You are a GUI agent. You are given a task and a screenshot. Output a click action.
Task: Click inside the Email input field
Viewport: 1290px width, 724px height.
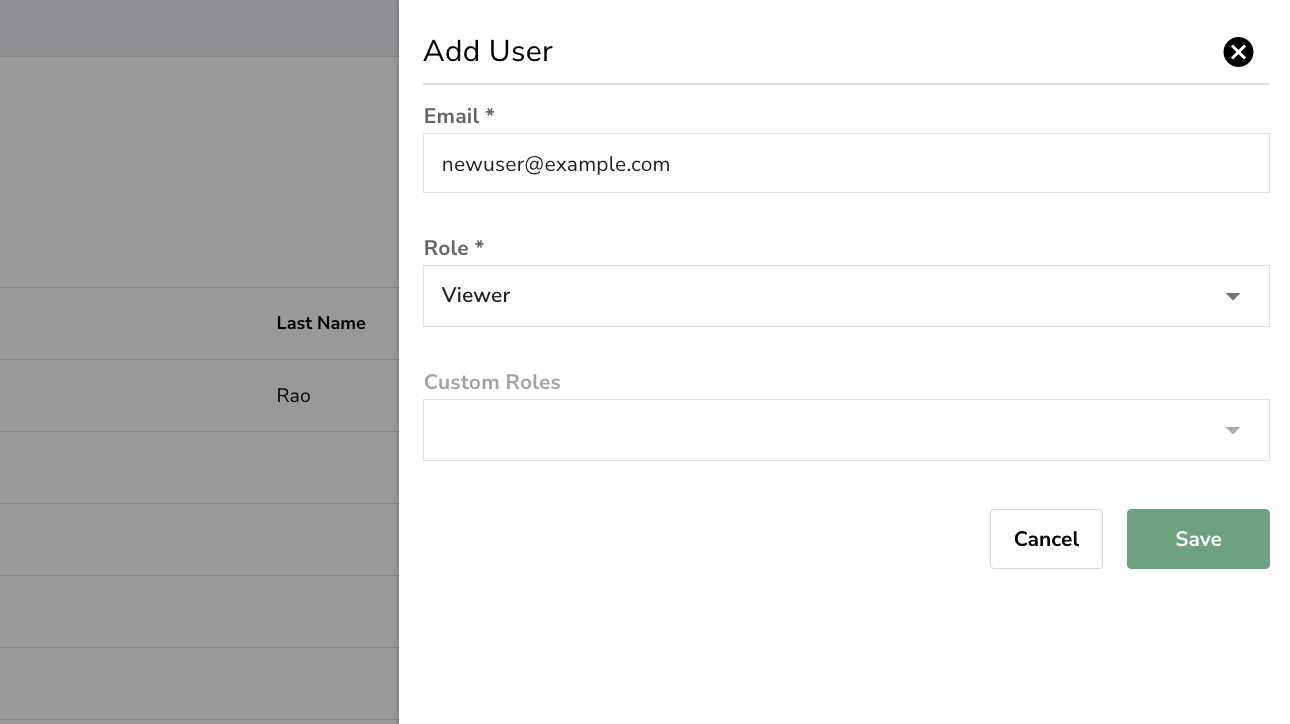(x=846, y=163)
